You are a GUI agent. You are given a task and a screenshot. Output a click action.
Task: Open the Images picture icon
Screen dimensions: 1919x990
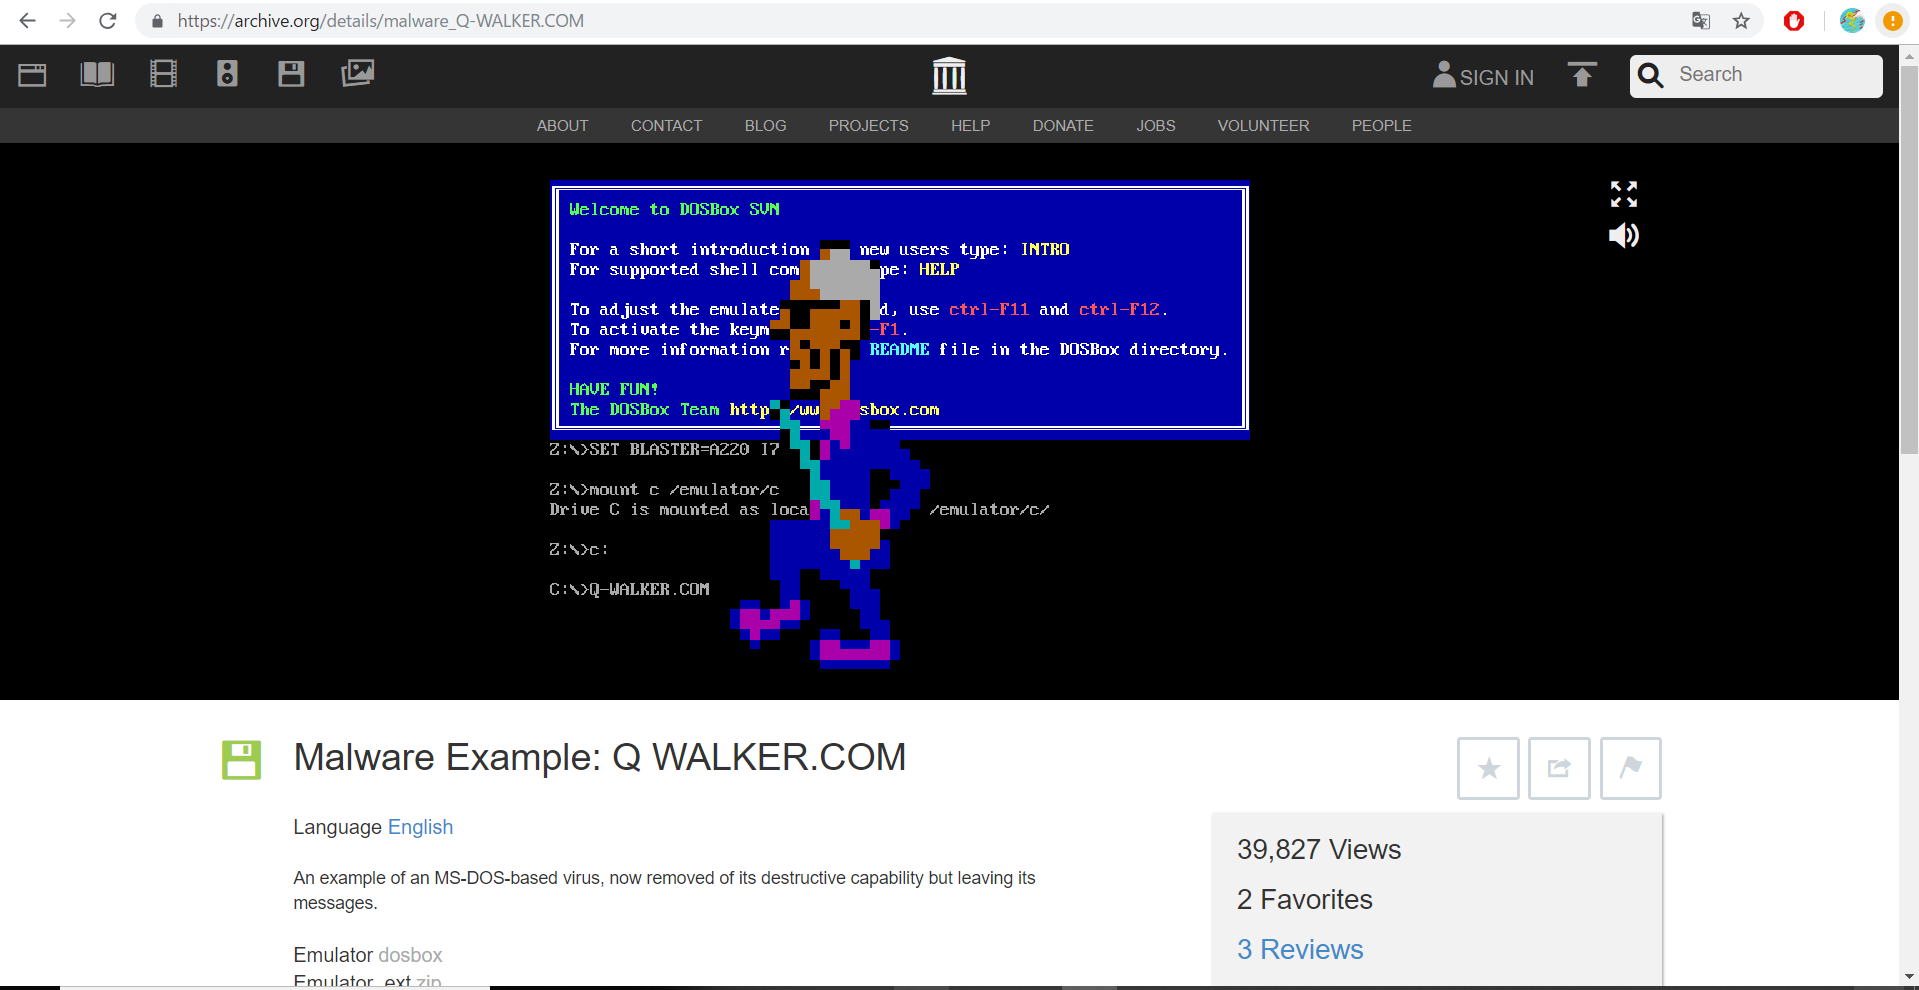357,73
